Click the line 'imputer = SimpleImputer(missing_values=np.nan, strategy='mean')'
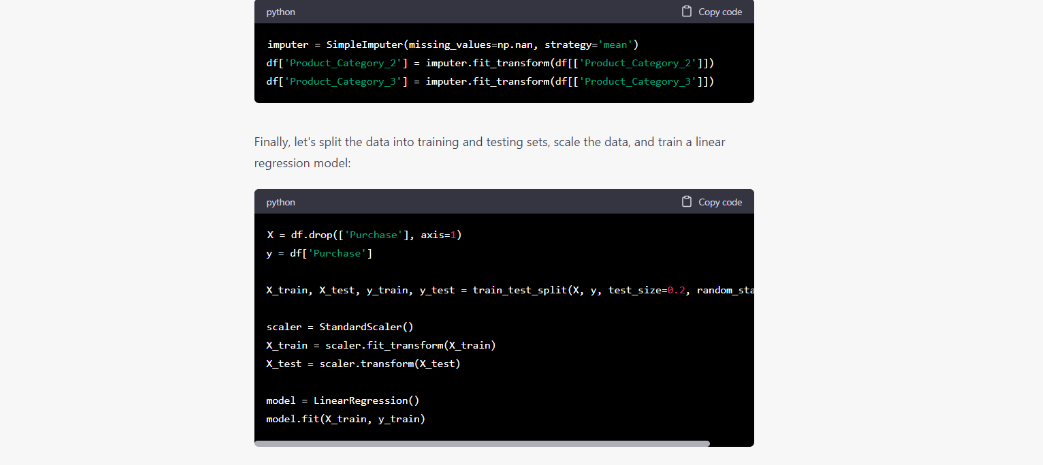This screenshot has width=1043, height=465. (452, 45)
